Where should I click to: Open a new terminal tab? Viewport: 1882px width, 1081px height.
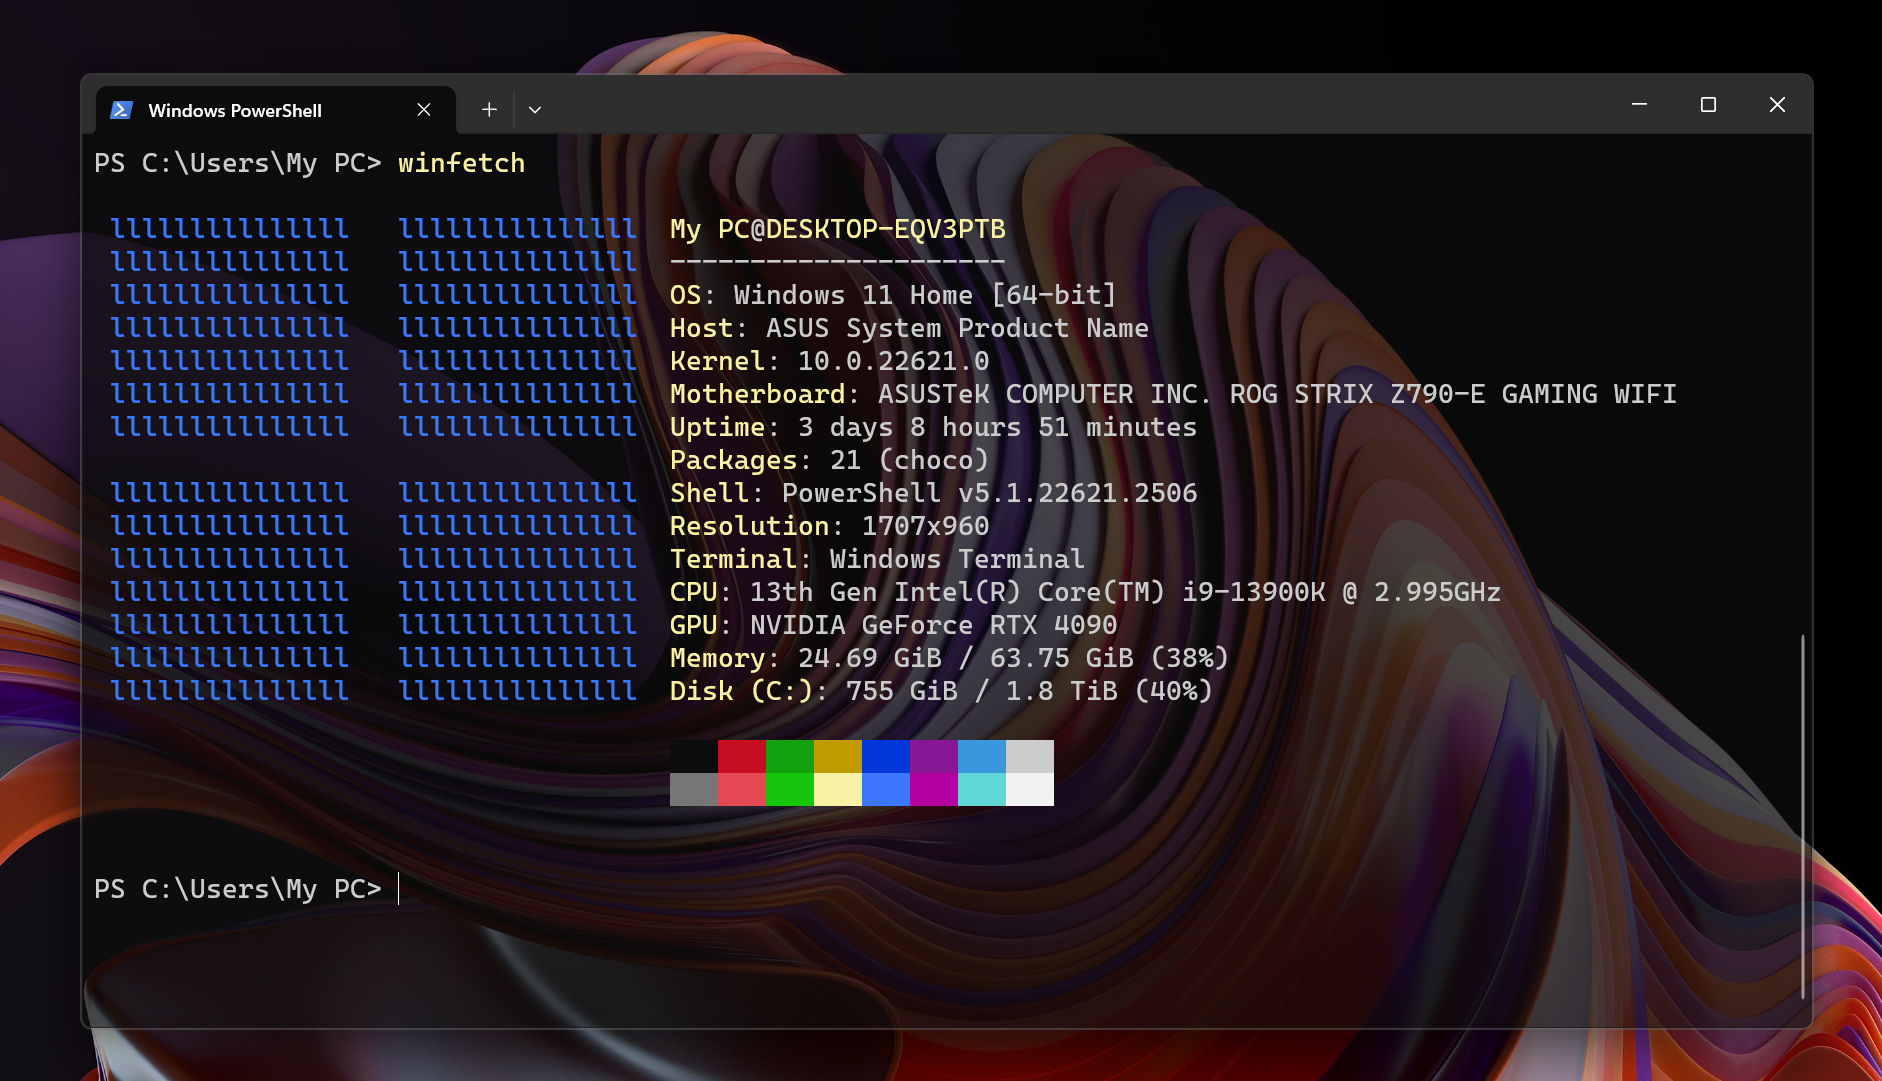pos(489,110)
